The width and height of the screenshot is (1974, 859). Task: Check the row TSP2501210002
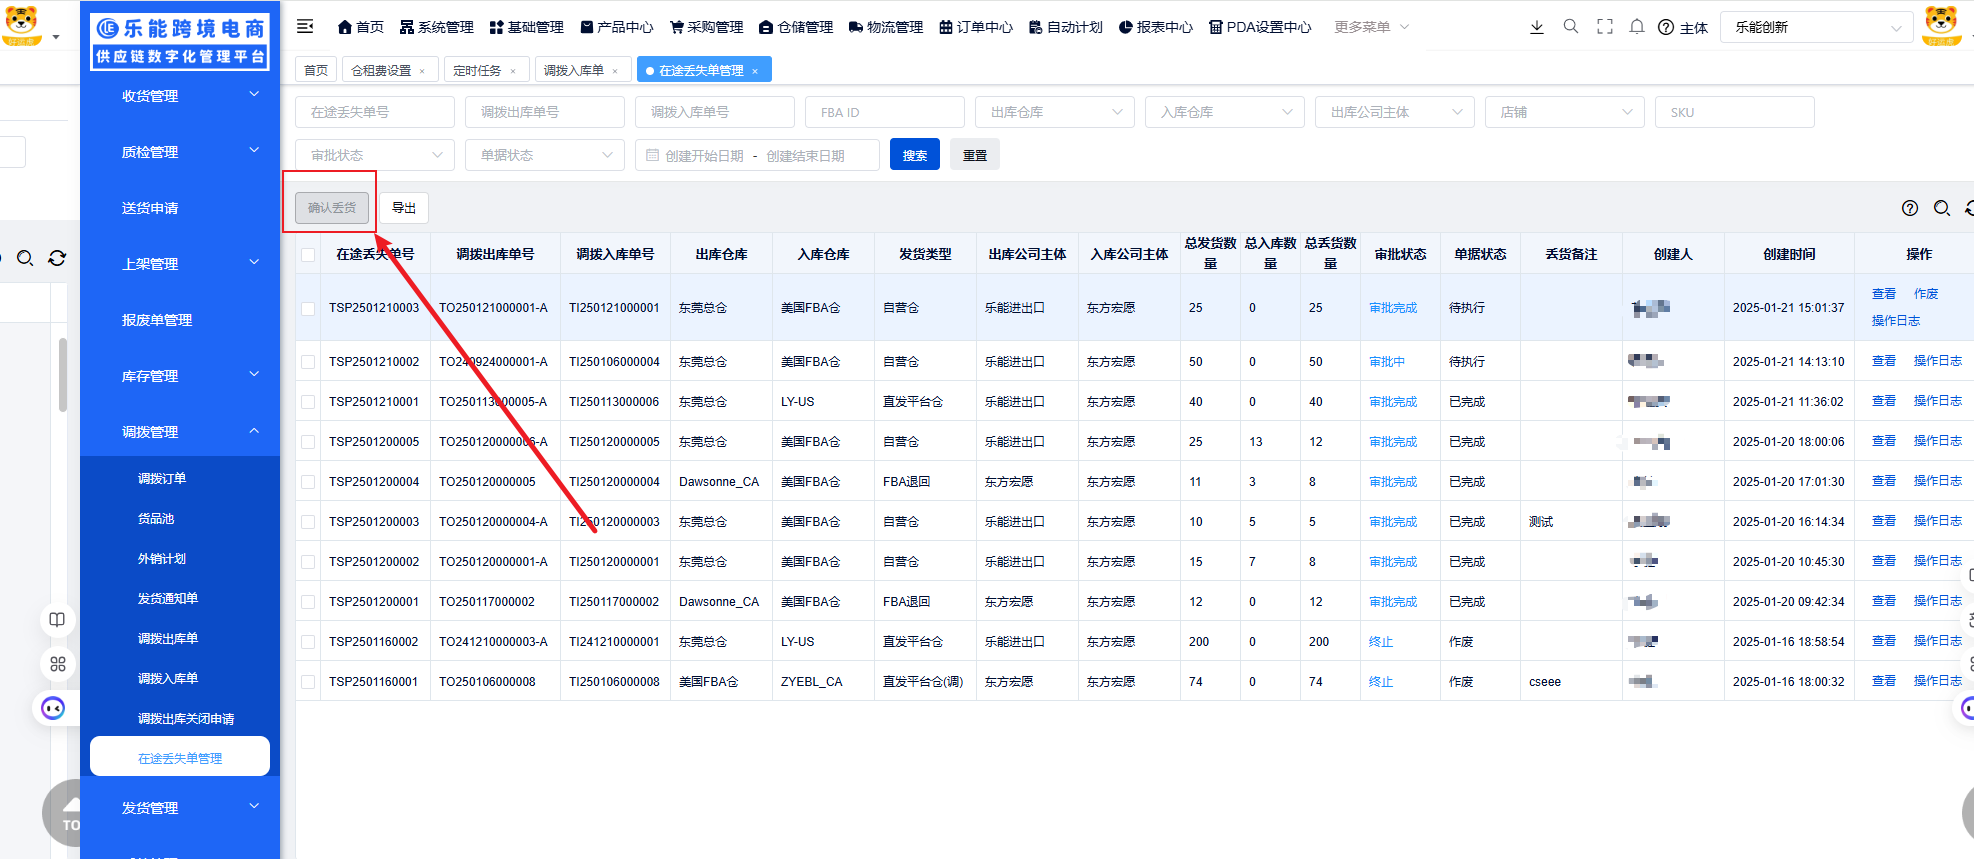[308, 362]
